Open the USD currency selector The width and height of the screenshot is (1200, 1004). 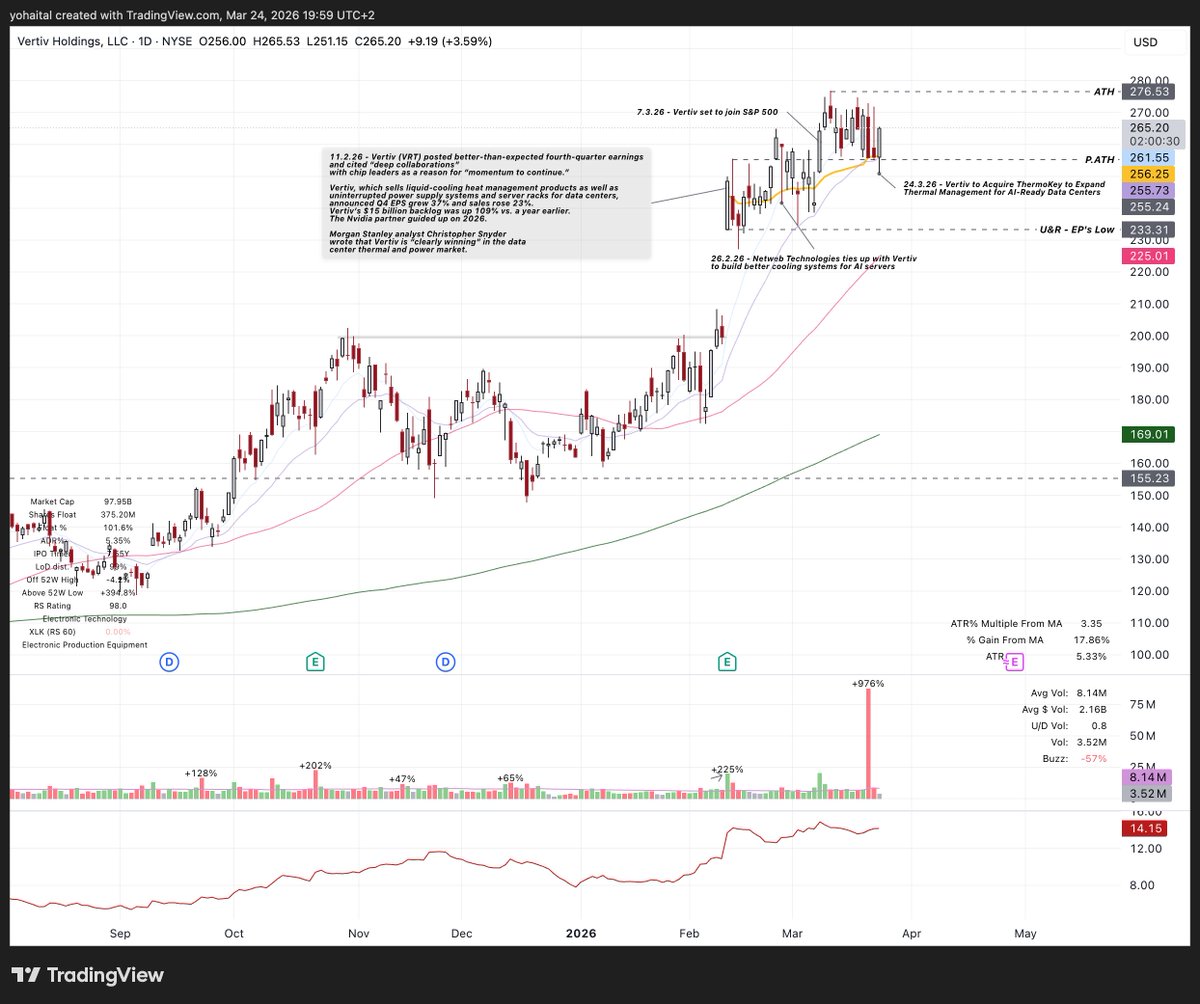(1144, 42)
